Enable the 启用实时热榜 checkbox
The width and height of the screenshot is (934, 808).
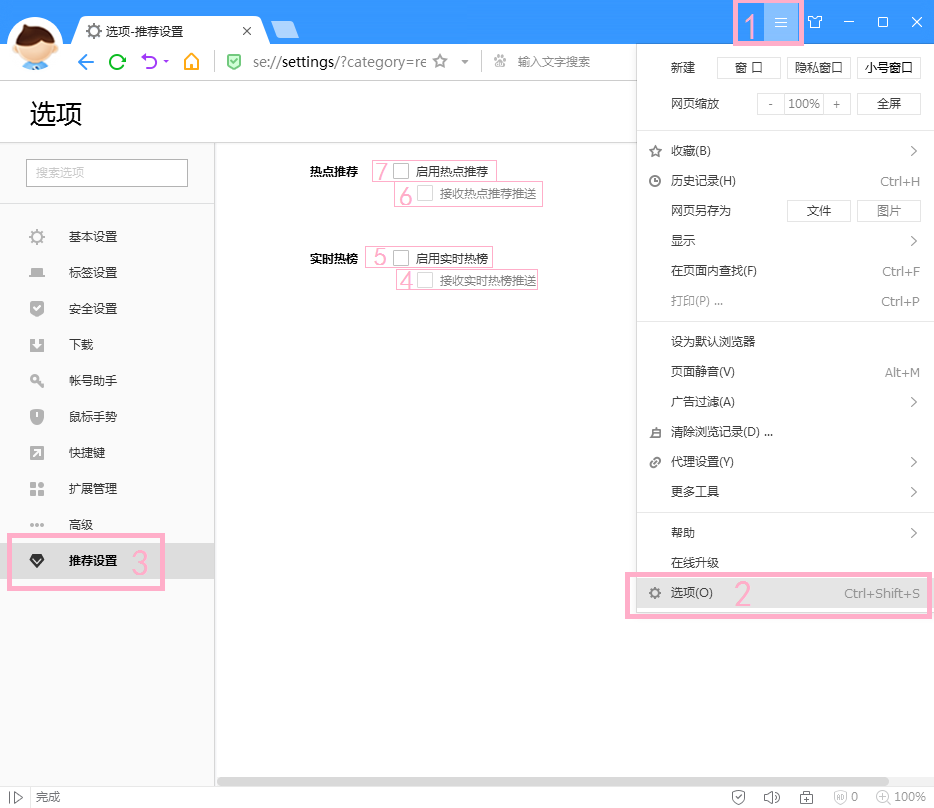point(401,258)
